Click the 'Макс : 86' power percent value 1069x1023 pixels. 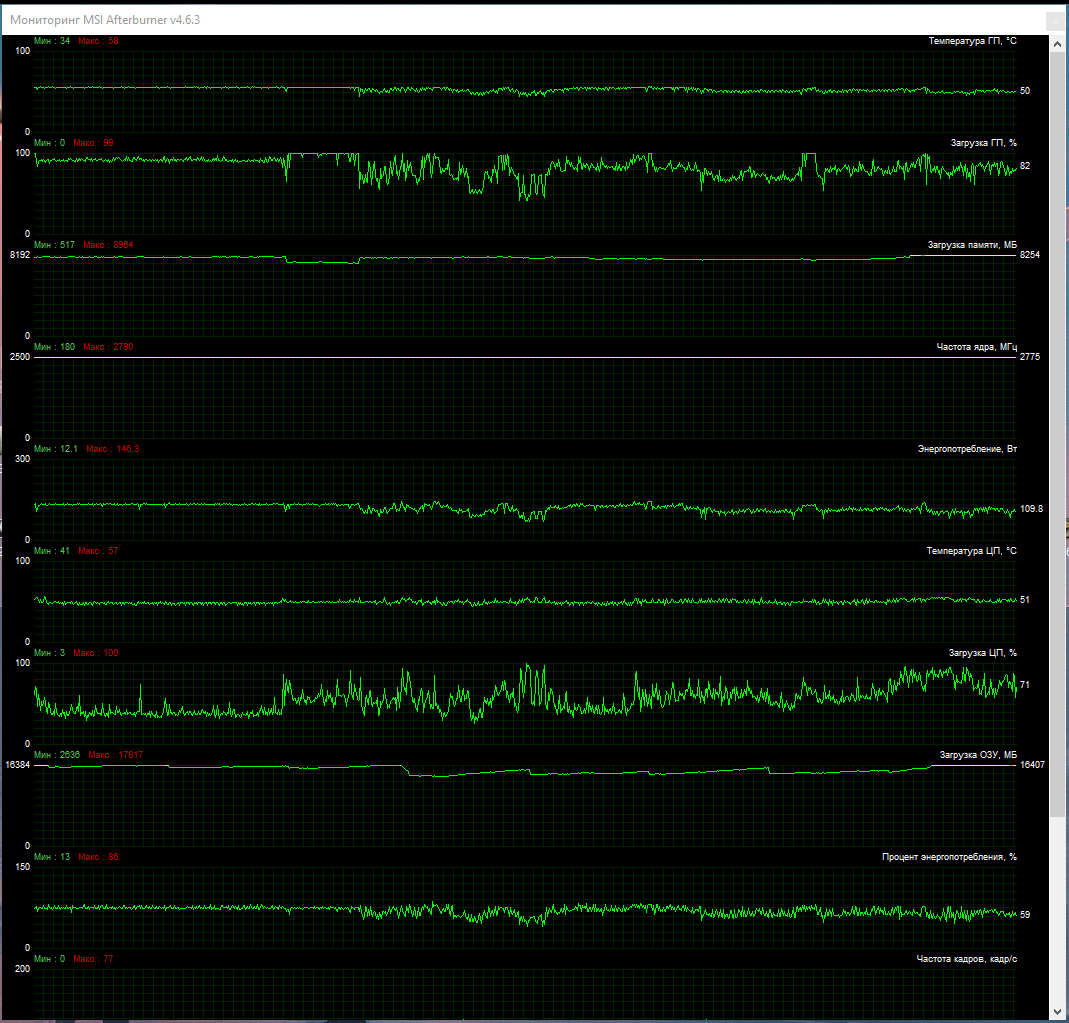(x=98, y=857)
